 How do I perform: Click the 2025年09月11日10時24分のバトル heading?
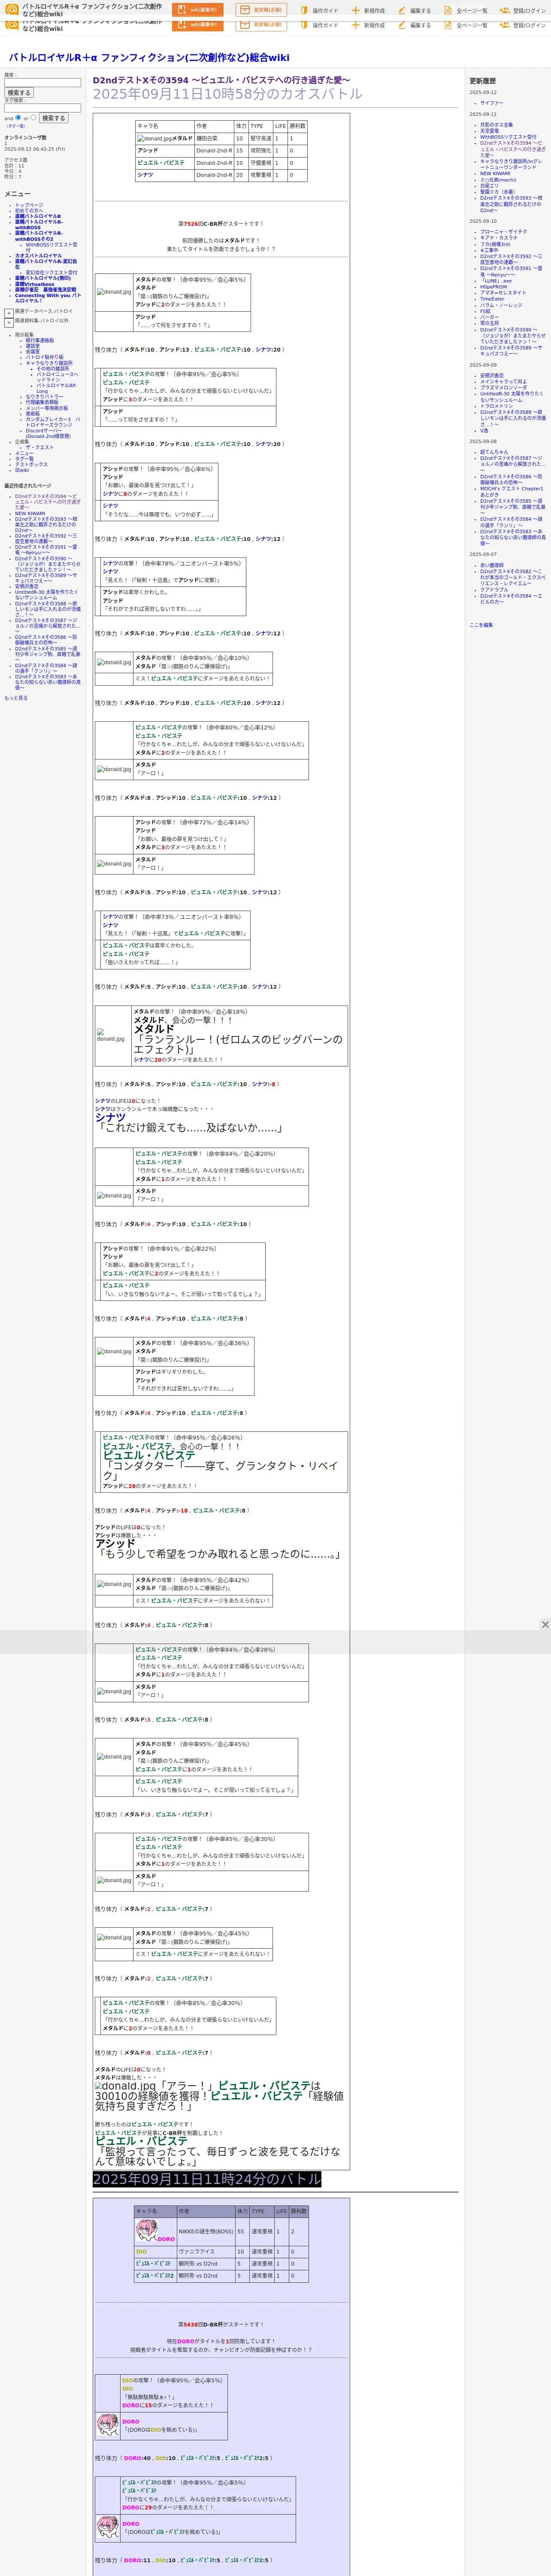(207, 2178)
